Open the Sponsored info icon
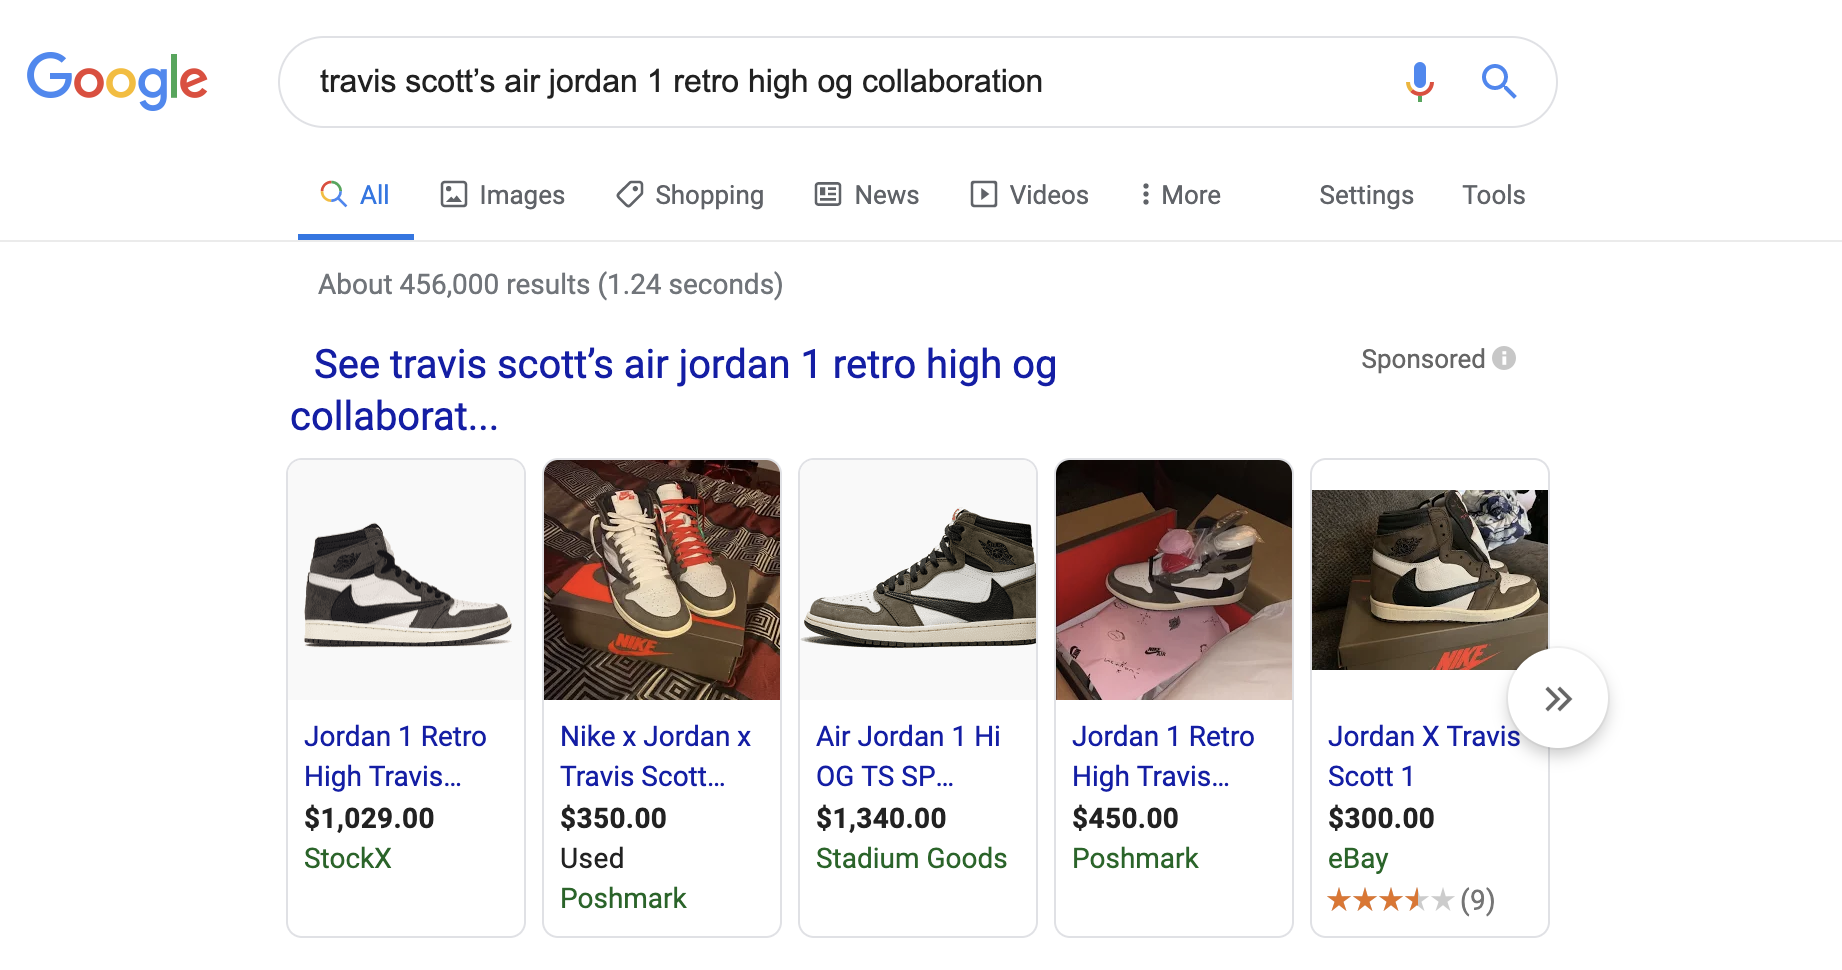 [x=1504, y=358]
